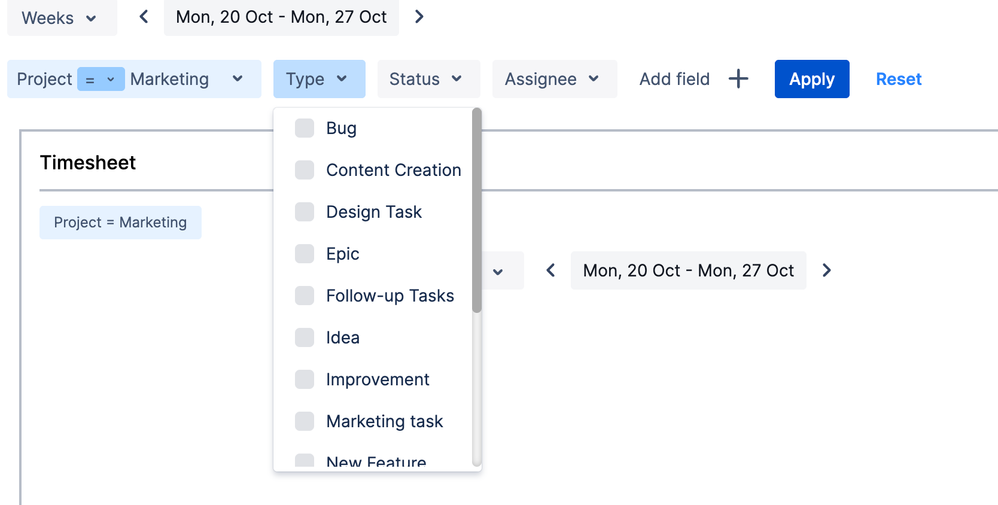Screen dimensions: 998x505
Task: Click the Type list scrollbar
Action: pyautogui.click(x=477, y=210)
